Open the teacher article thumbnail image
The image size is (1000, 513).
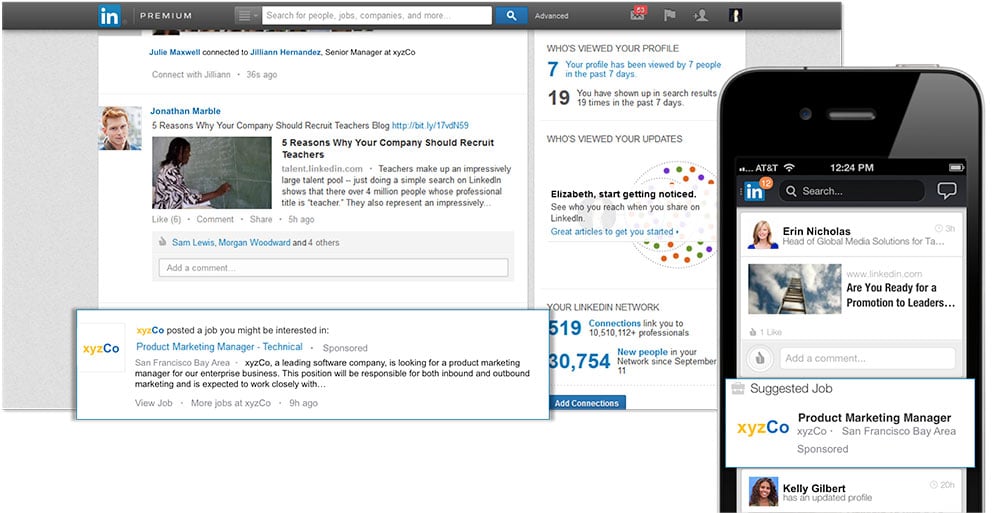click(x=211, y=172)
